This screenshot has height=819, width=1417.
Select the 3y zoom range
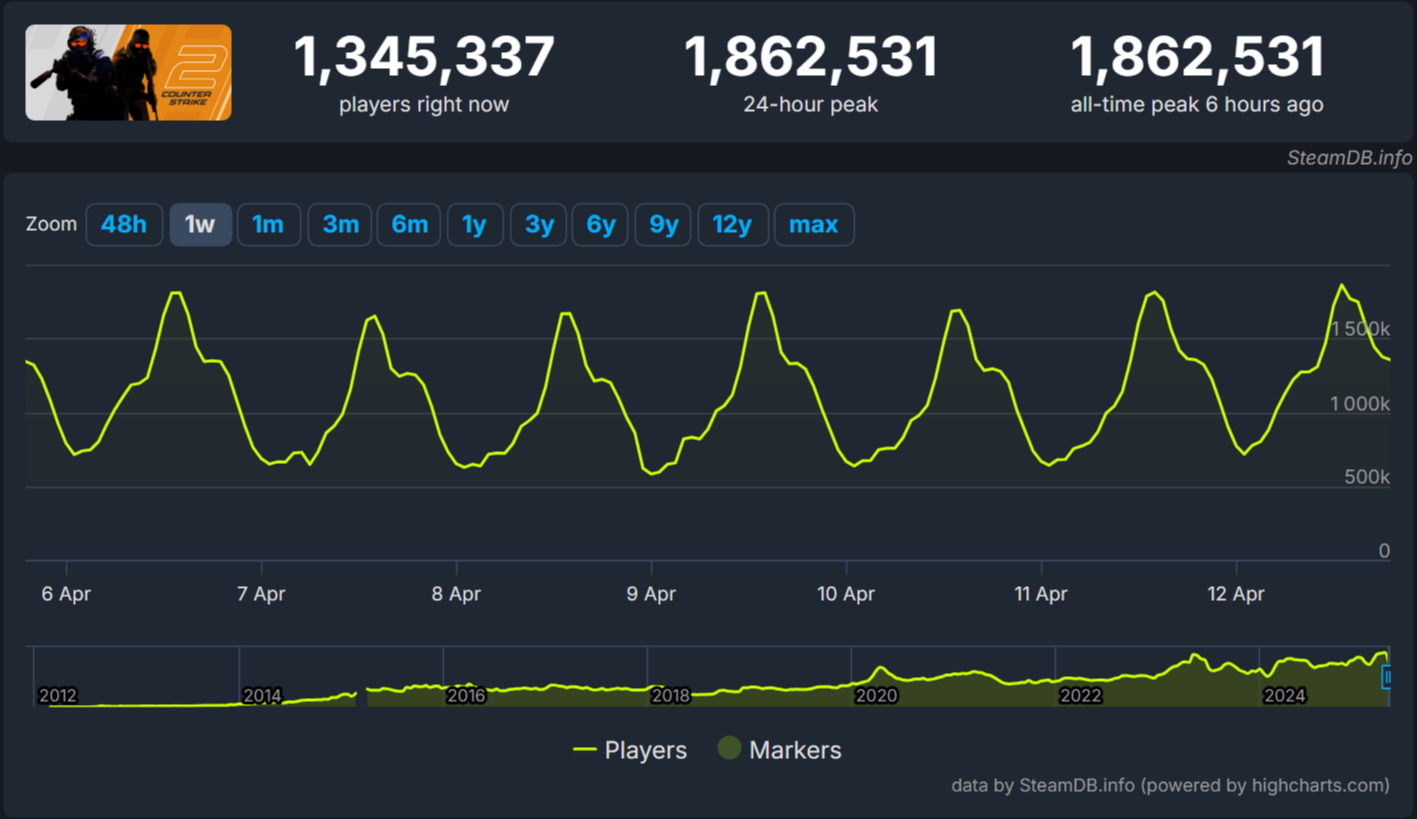[539, 225]
